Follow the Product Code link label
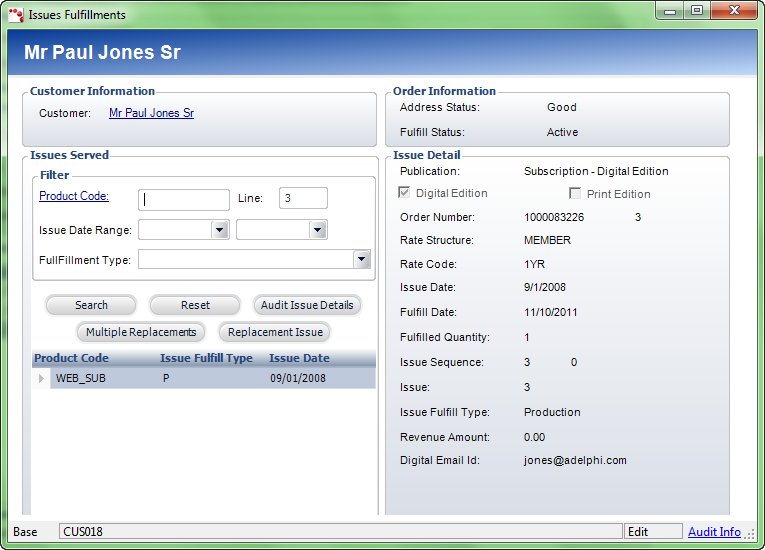Image resolution: width=765 pixels, height=550 pixels. point(74,196)
